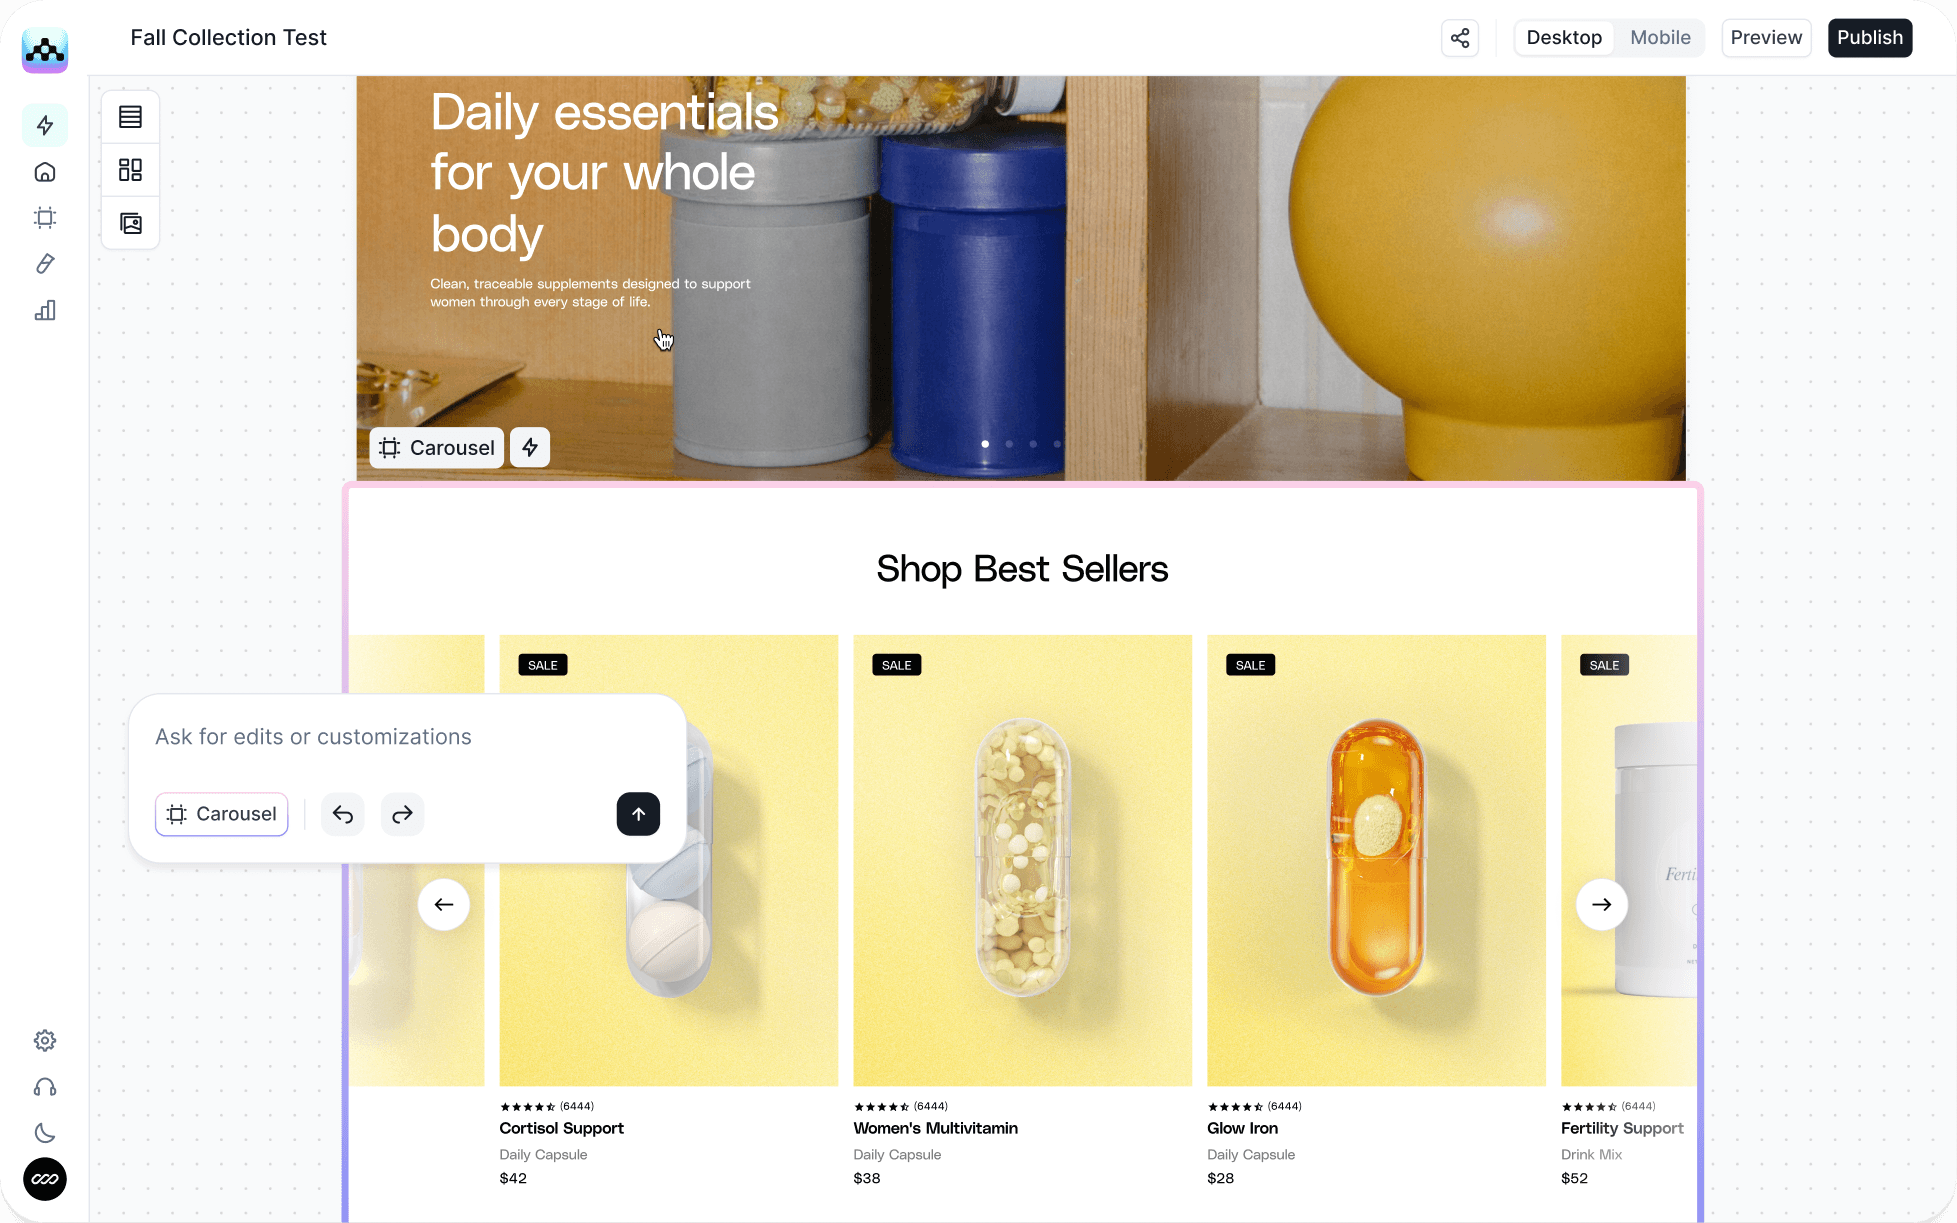Viewport: 1957px width, 1223px height.
Task: Advance product carousel with right arrow
Action: click(x=1601, y=904)
